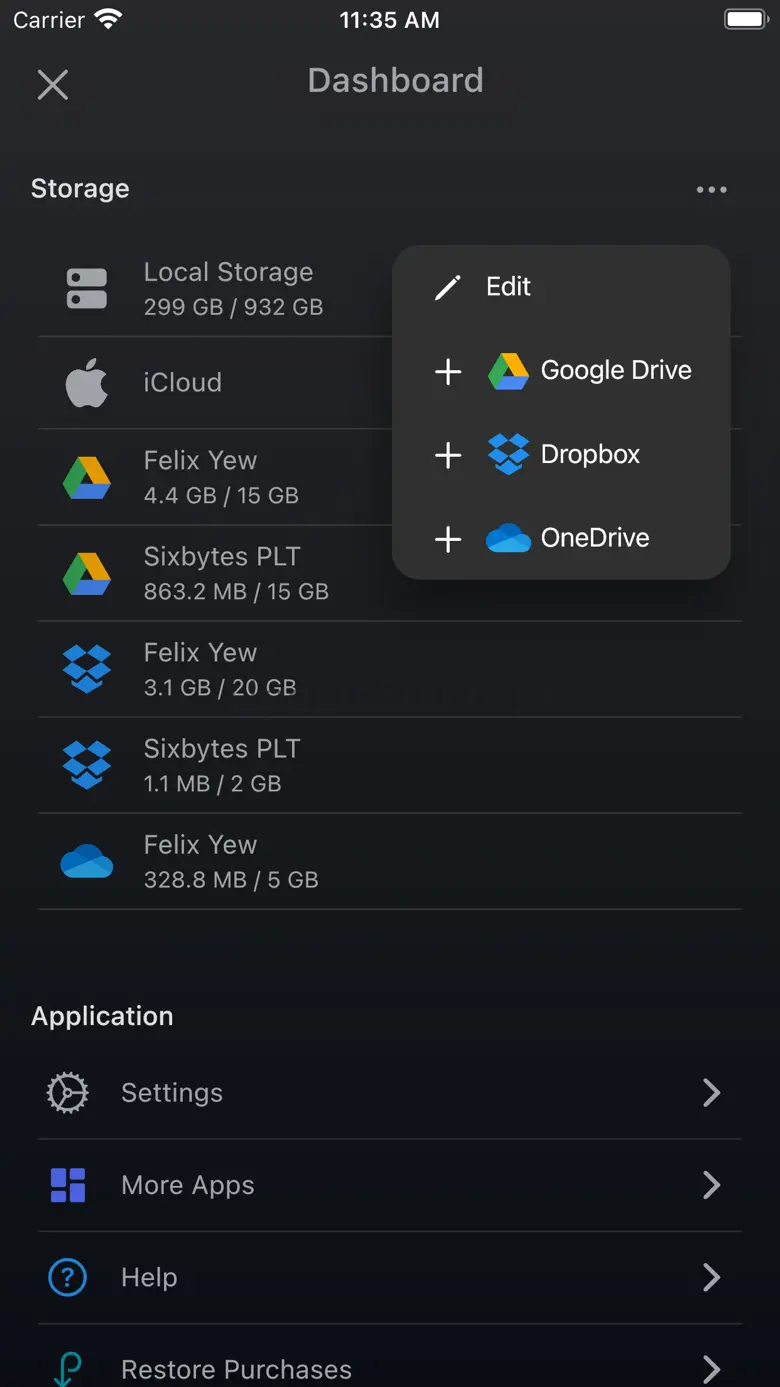Tap the Storage three-dots more icon

tap(711, 190)
